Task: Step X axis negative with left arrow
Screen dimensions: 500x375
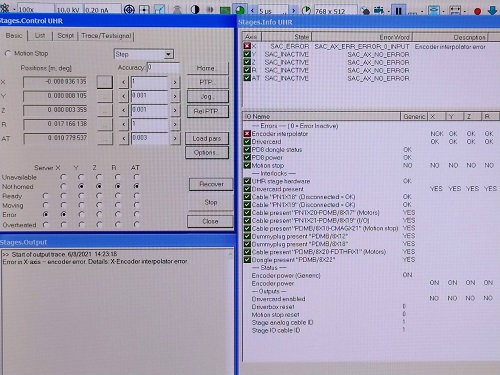Action: click(124, 82)
